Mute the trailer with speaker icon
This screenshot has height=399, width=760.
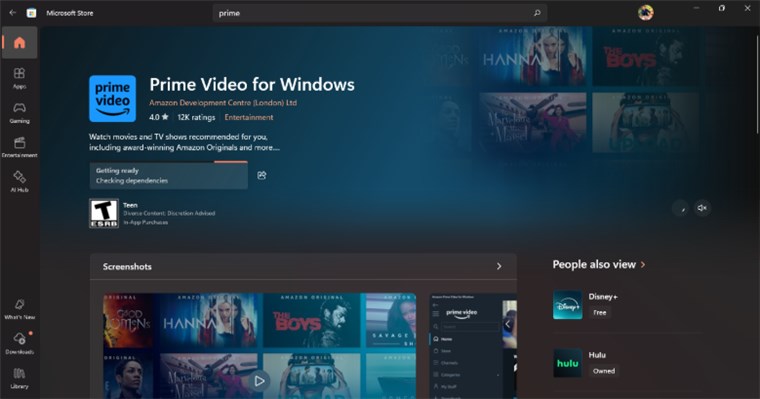pyautogui.click(x=702, y=208)
